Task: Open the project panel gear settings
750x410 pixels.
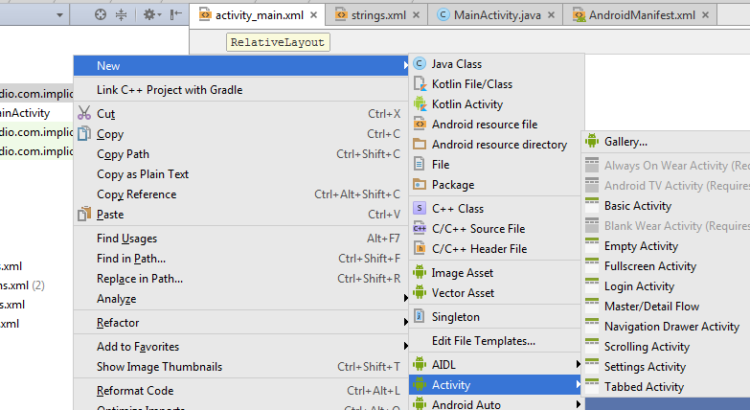Action: pyautogui.click(x=150, y=15)
